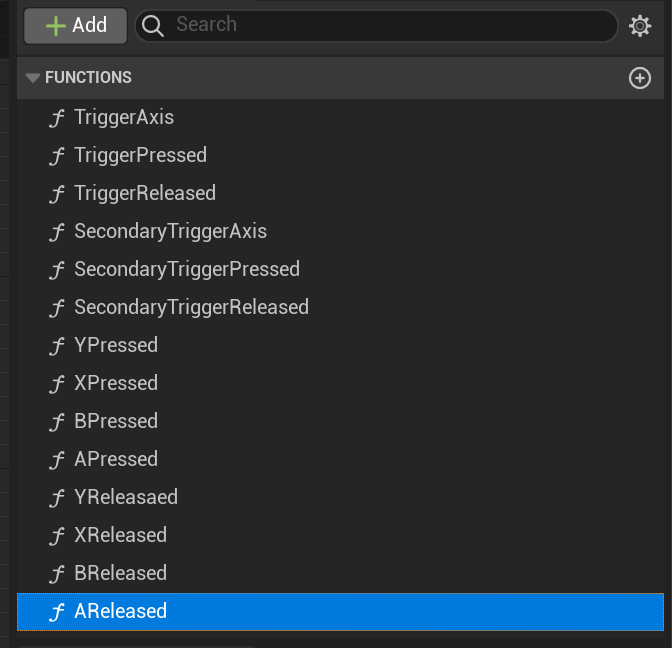Click the green Add button
Screen dimensions: 672x648
click(75, 26)
